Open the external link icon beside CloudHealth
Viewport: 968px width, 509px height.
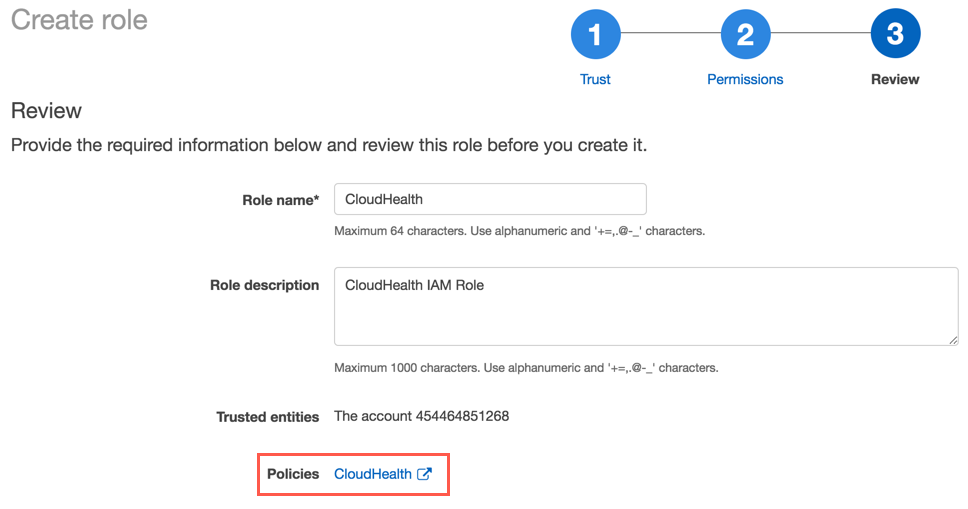click(425, 474)
